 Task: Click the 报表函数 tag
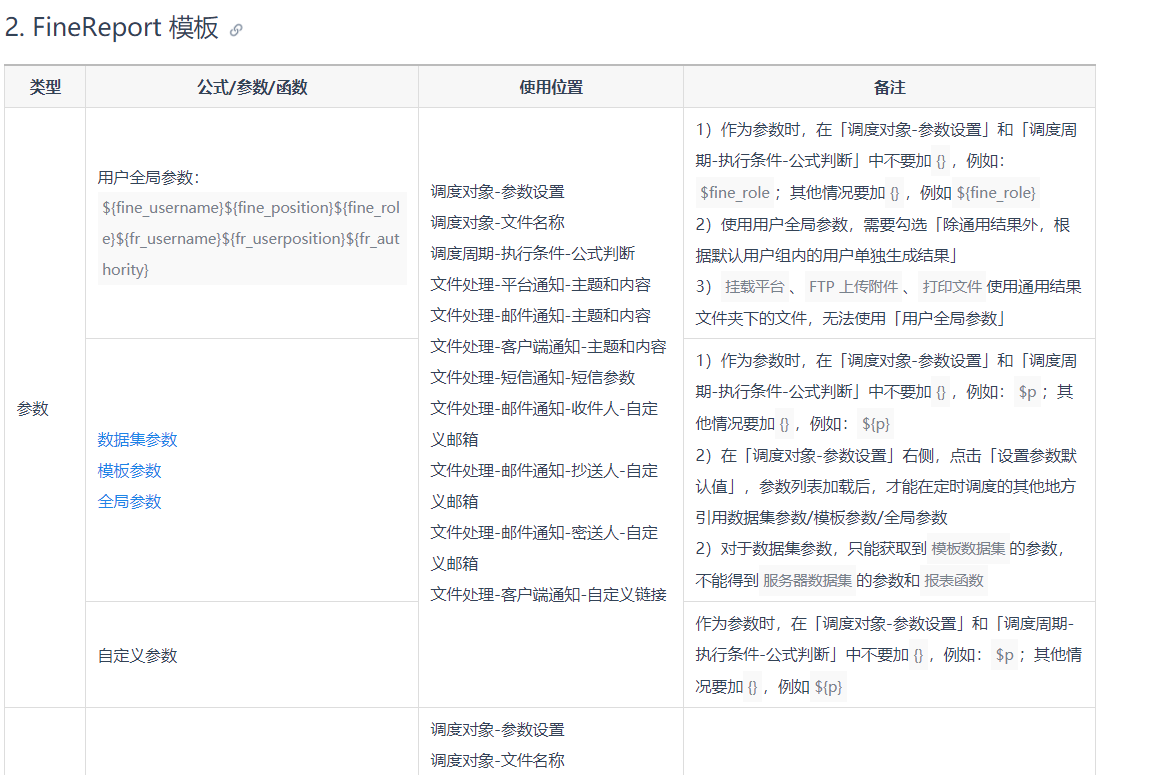pyautogui.click(x=954, y=581)
